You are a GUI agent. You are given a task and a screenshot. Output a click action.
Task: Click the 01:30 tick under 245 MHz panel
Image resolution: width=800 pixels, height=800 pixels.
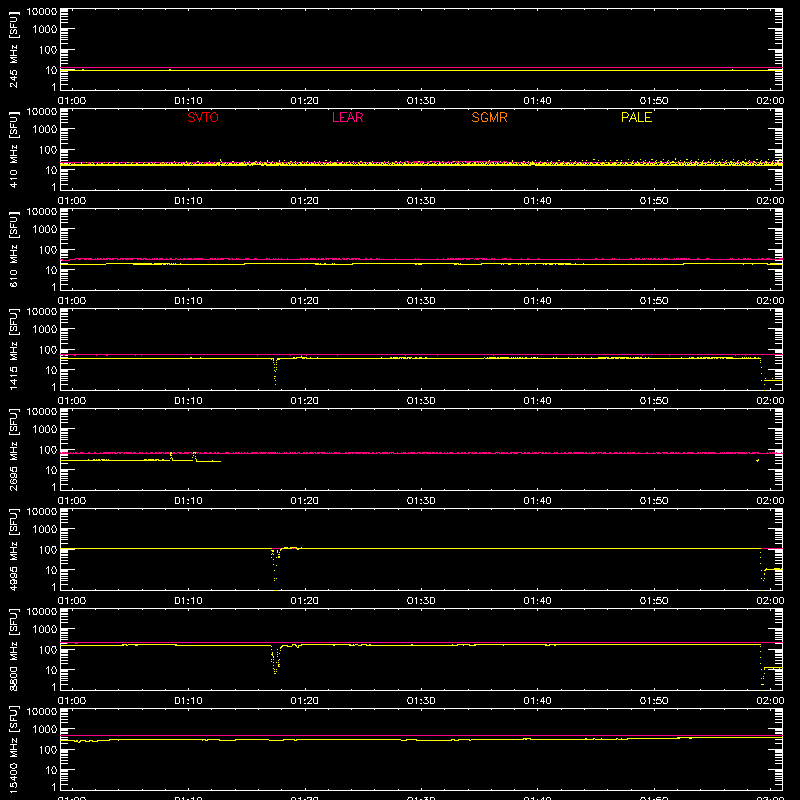point(421,101)
